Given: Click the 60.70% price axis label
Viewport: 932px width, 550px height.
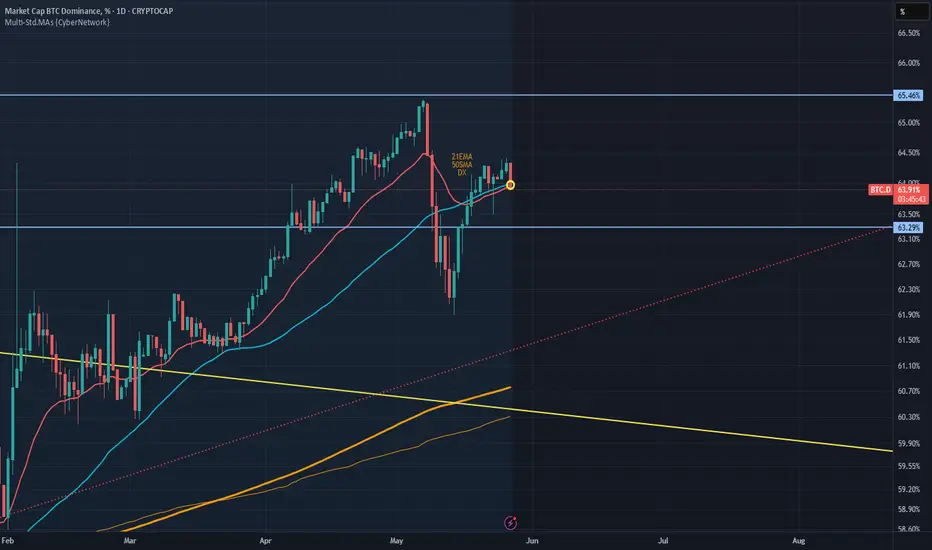Looking at the screenshot, I should tap(909, 391).
